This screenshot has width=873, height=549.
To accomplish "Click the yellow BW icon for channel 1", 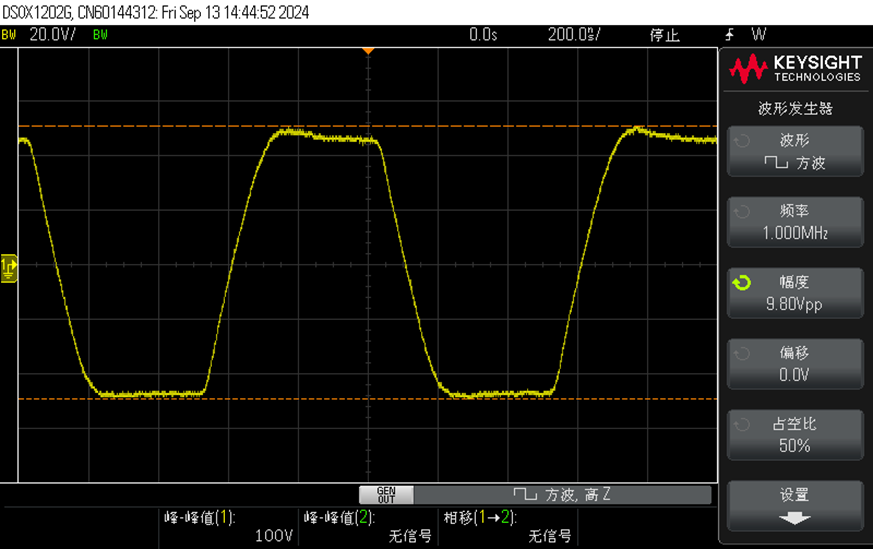I will (x=9, y=35).
